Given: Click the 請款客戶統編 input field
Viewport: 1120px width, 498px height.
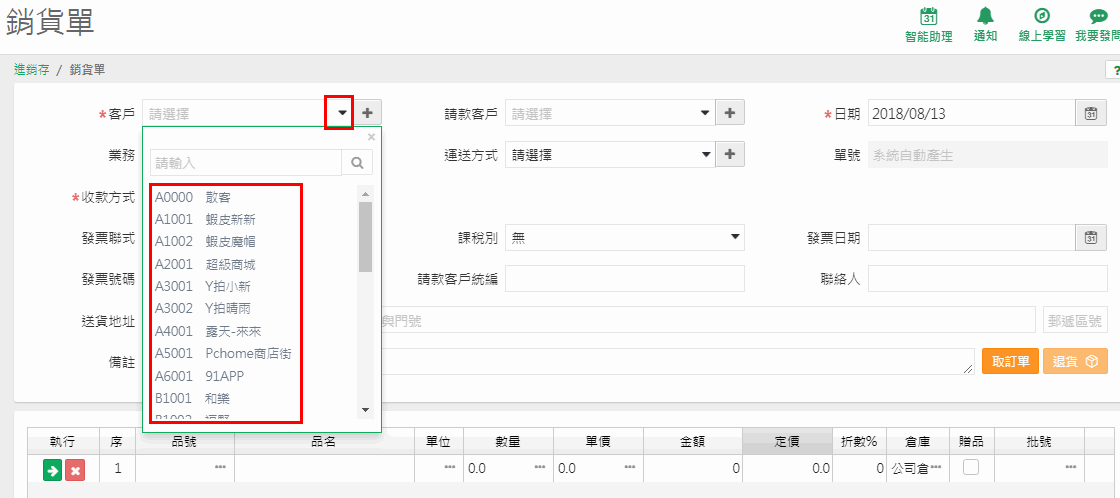Looking at the screenshot, I should 625,279.
